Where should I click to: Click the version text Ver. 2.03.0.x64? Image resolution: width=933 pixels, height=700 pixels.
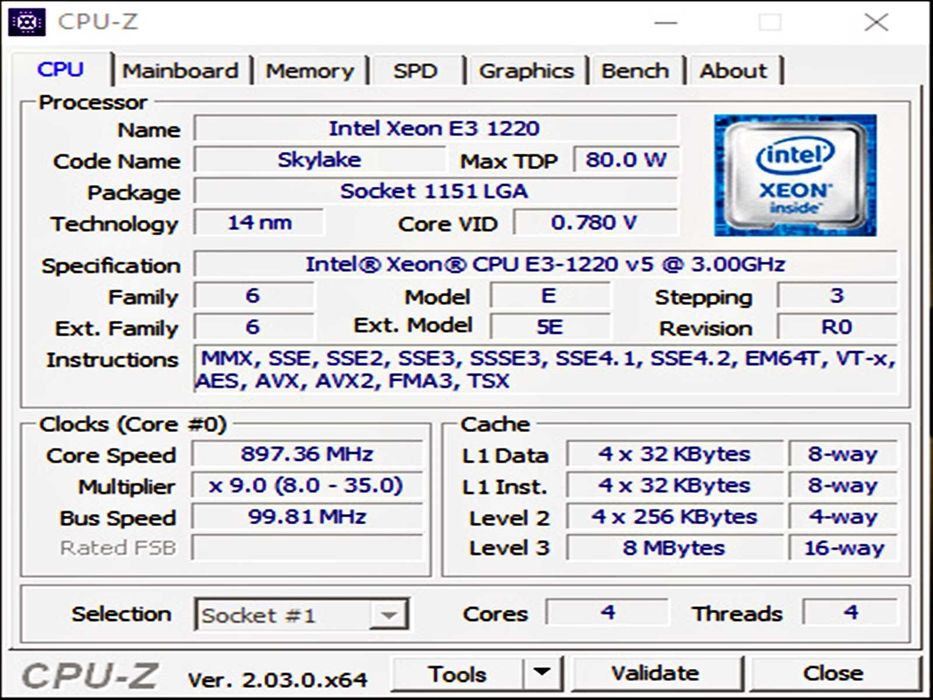[x=277, y=679]
